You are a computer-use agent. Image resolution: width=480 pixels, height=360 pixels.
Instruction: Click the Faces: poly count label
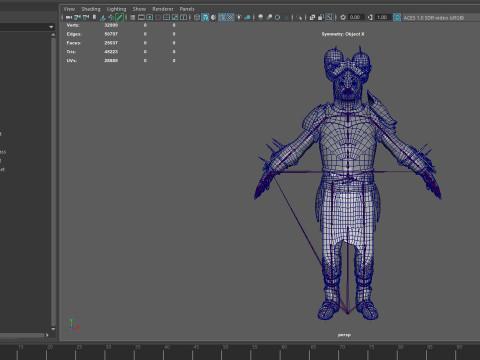point(74,43)
